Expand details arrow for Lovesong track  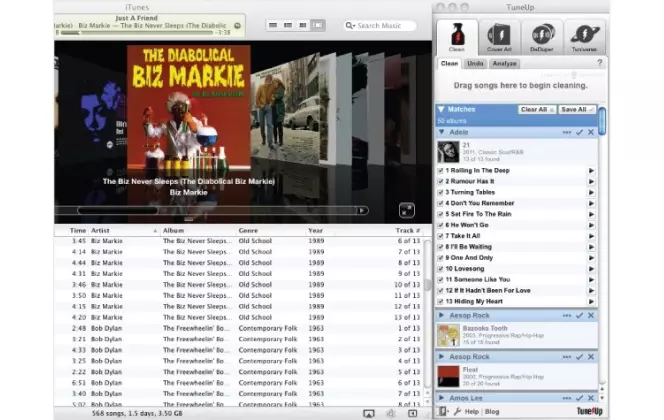click(591, 269)
